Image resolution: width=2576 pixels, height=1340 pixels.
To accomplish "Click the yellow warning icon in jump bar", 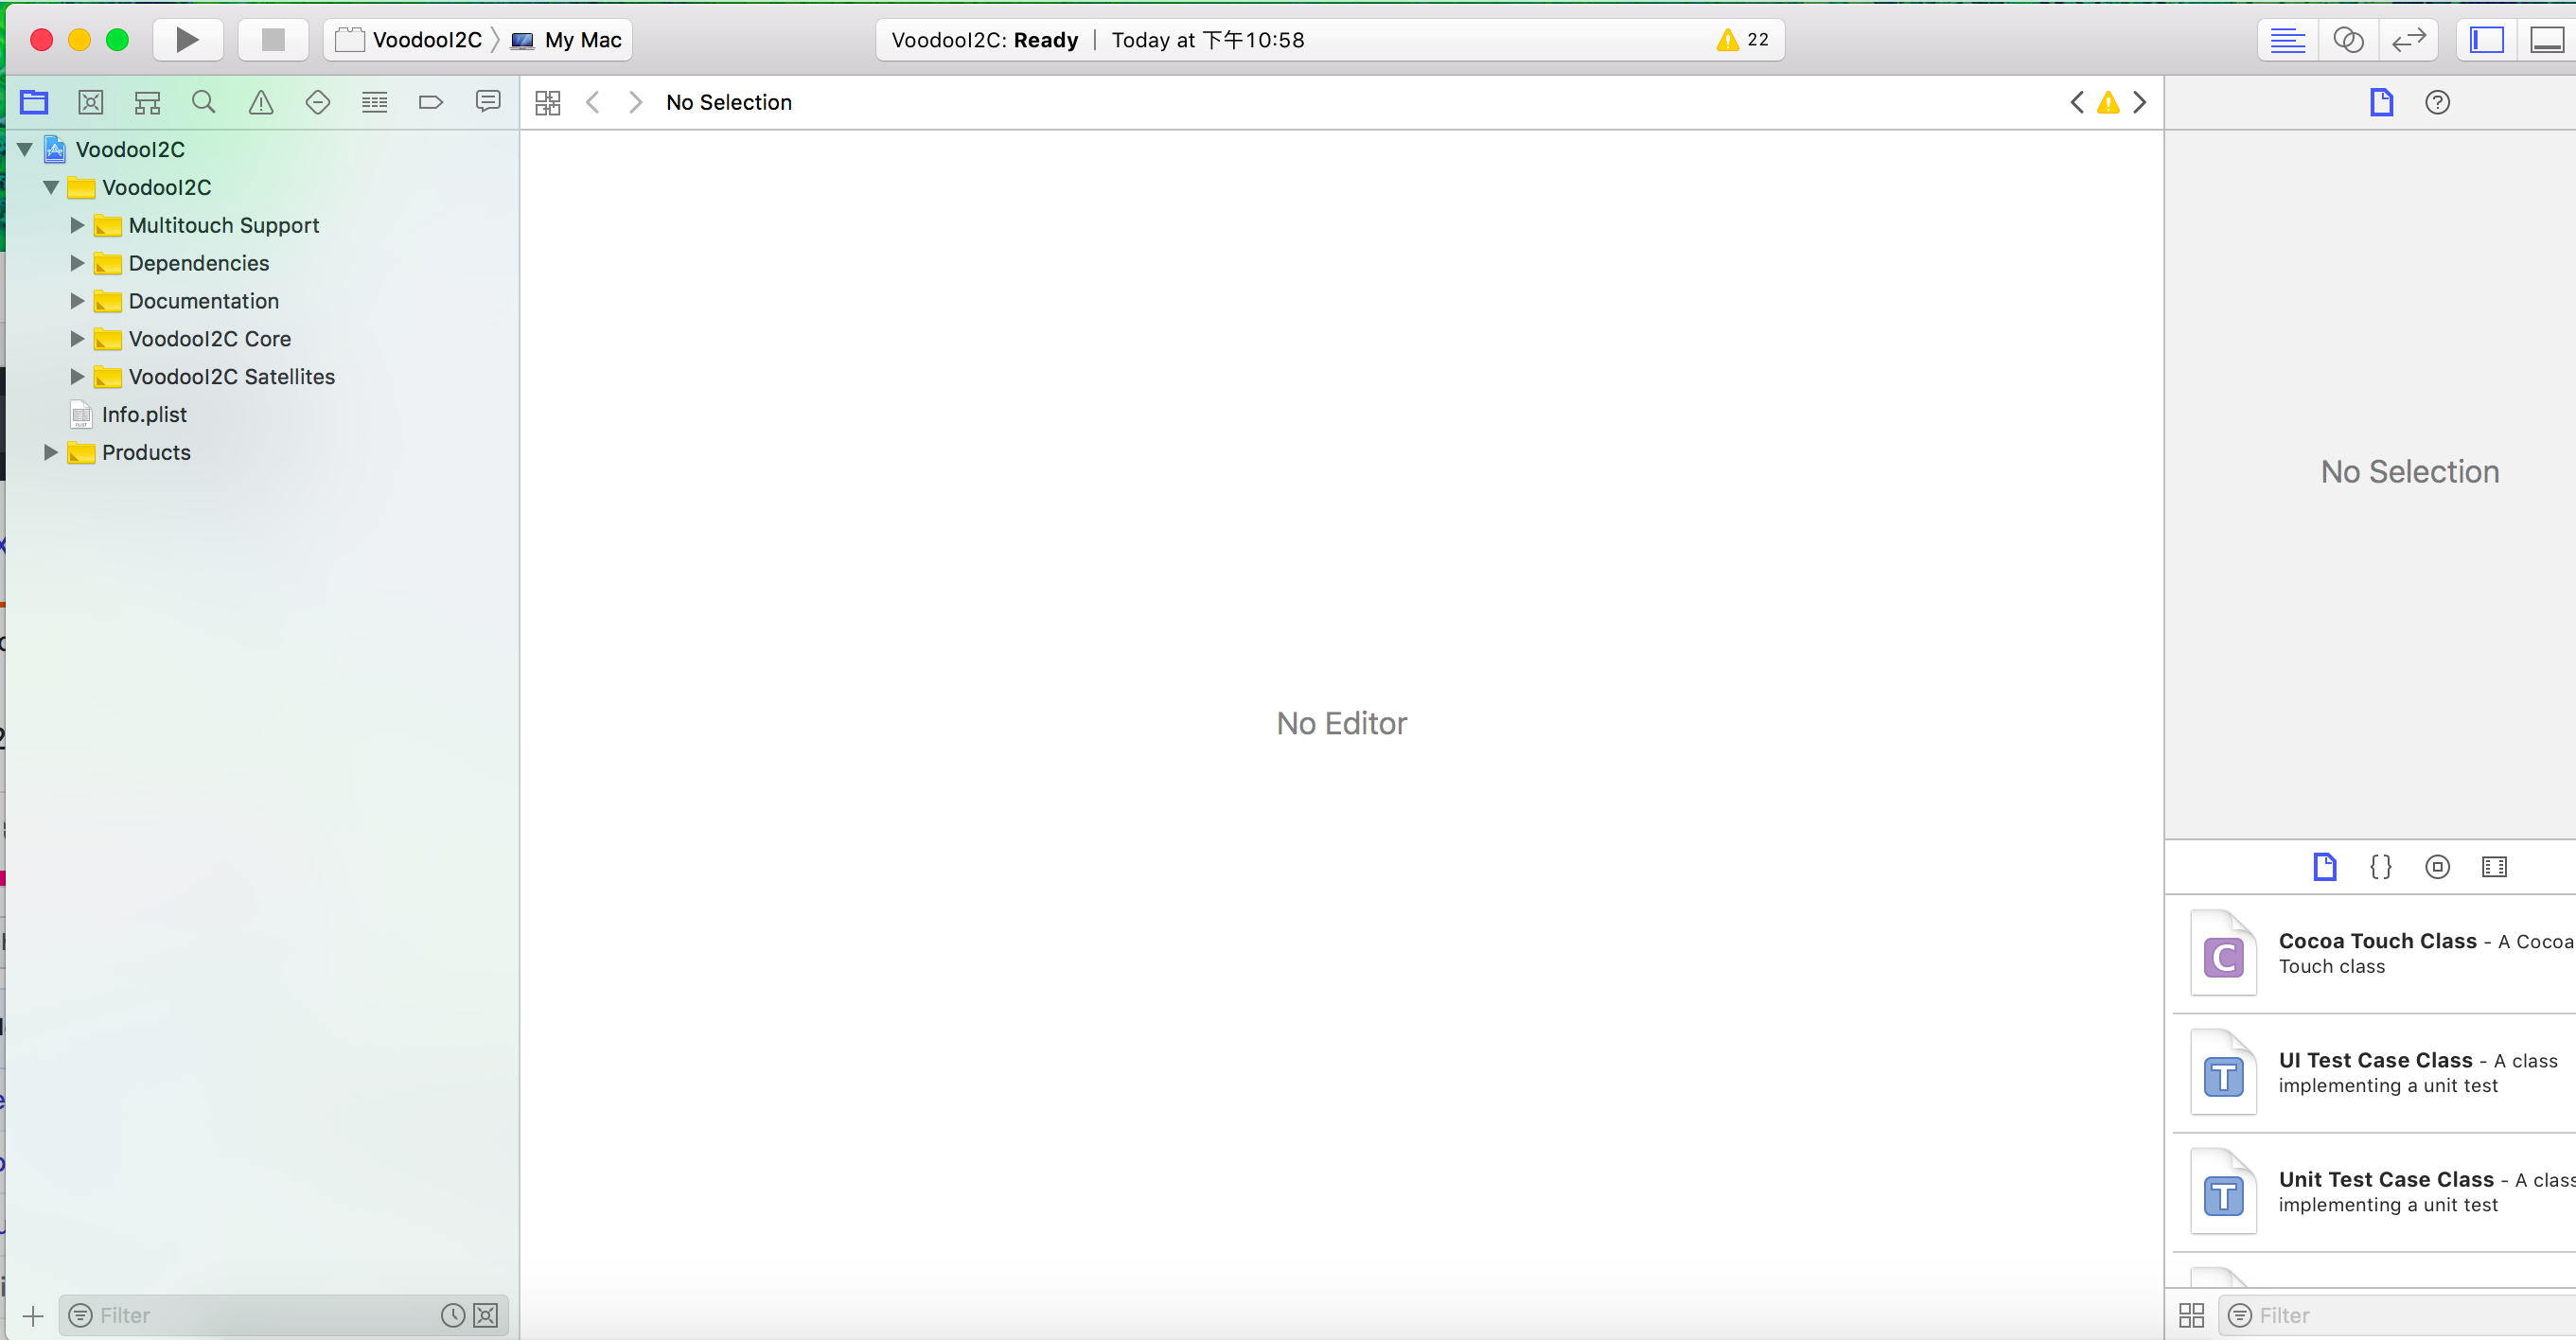I will coord(2108,102).
